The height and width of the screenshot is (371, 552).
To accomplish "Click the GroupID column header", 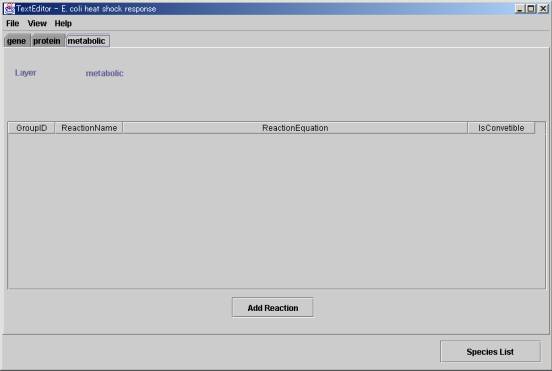I will click(x=31, y=128).
